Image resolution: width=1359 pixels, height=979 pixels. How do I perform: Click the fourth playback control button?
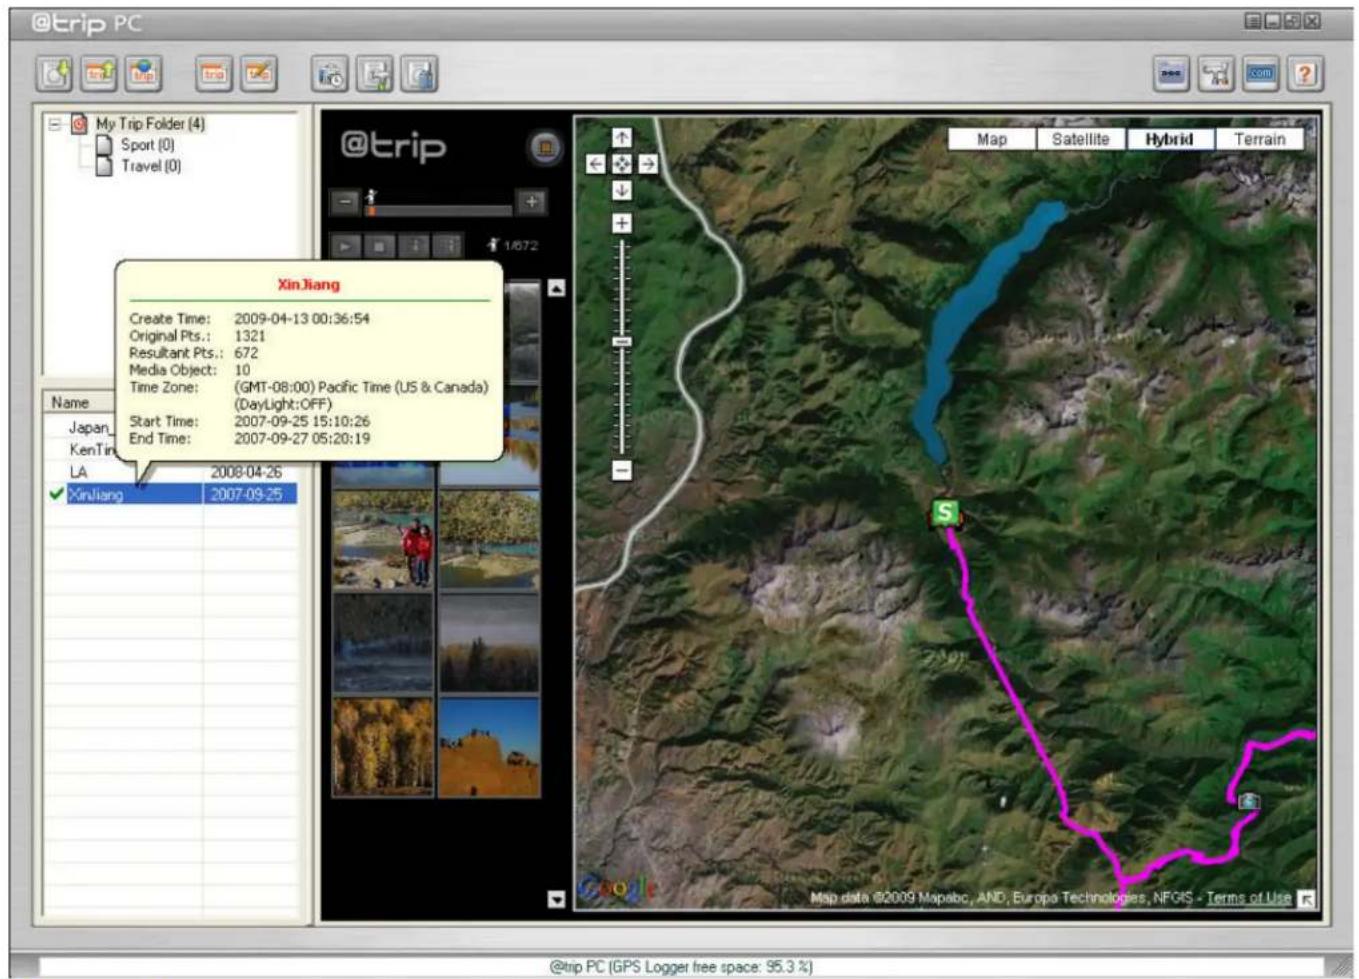tap(448, 246)
